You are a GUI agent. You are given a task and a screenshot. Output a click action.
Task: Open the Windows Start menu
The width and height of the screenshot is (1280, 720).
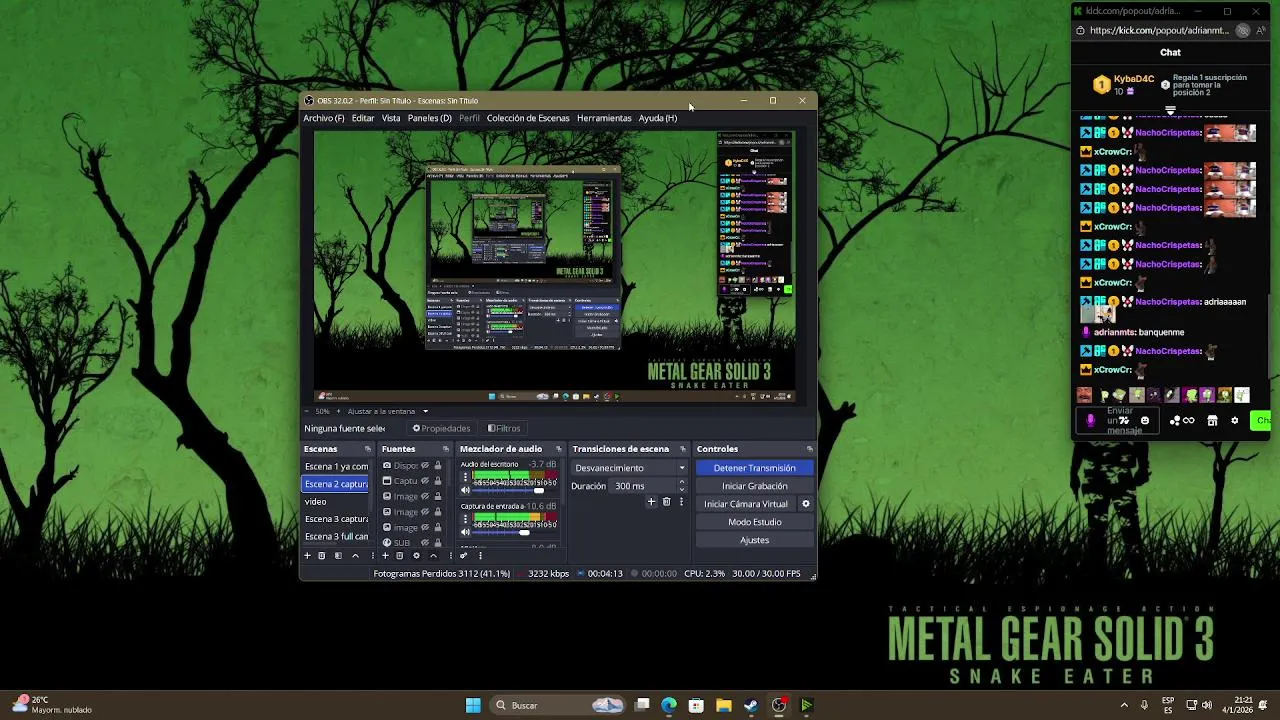point(473,705)
